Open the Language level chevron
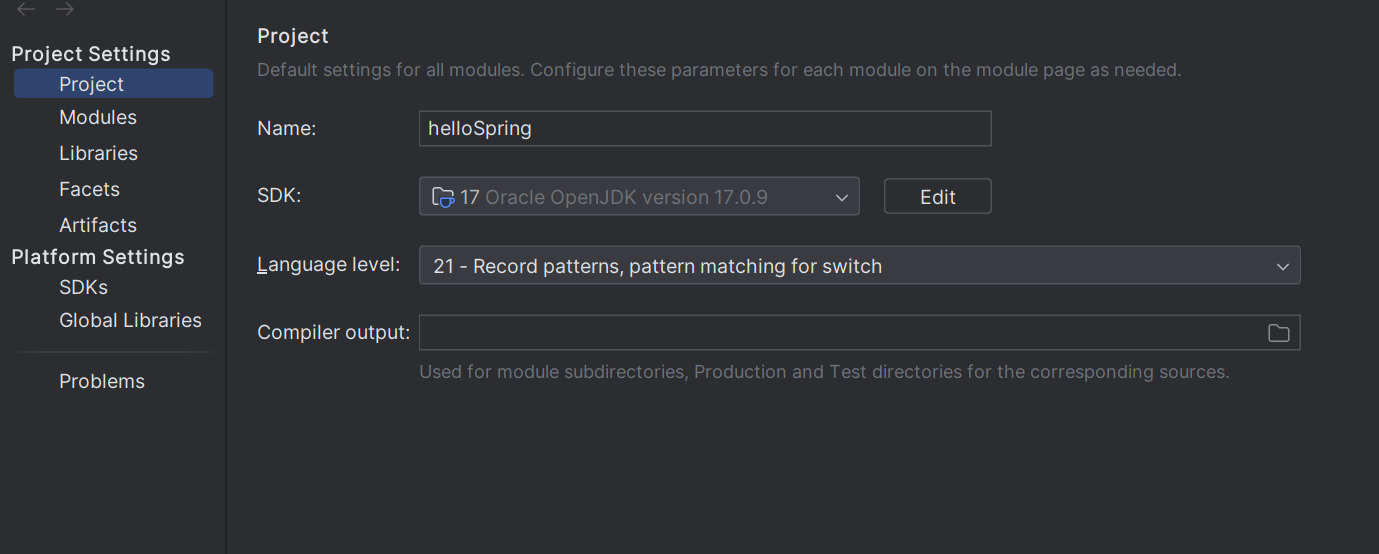The image size is (1379, 554). point(1283,267)
